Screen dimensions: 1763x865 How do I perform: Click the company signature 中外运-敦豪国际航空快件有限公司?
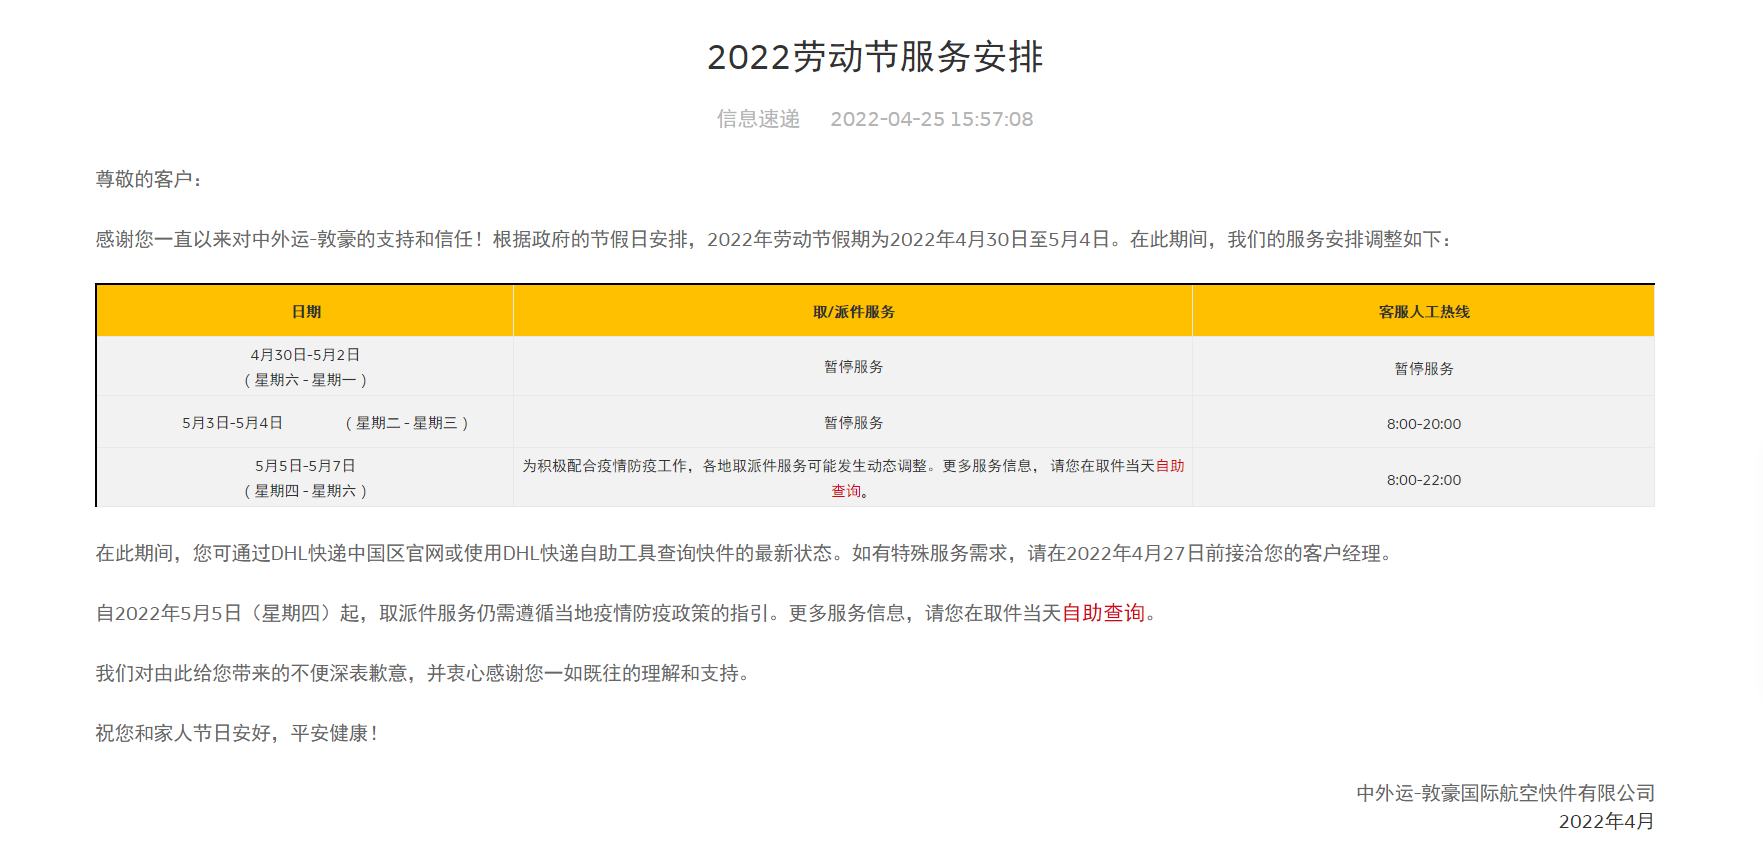coord(1505,793)
